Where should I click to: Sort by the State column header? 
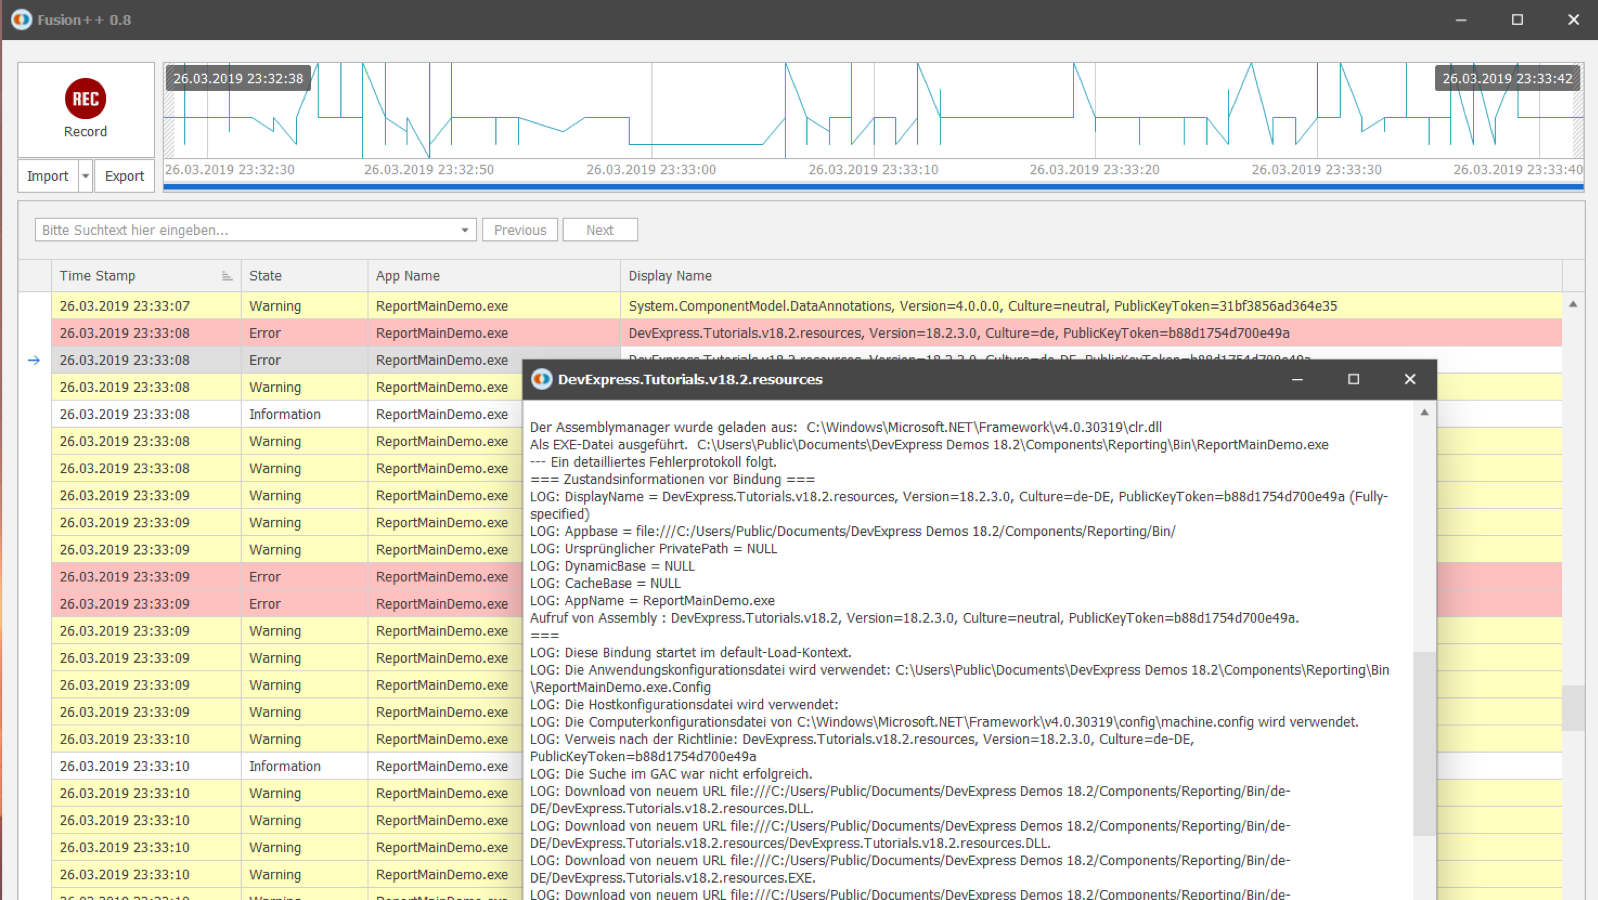pyautogui.click(x=303, y=276)
